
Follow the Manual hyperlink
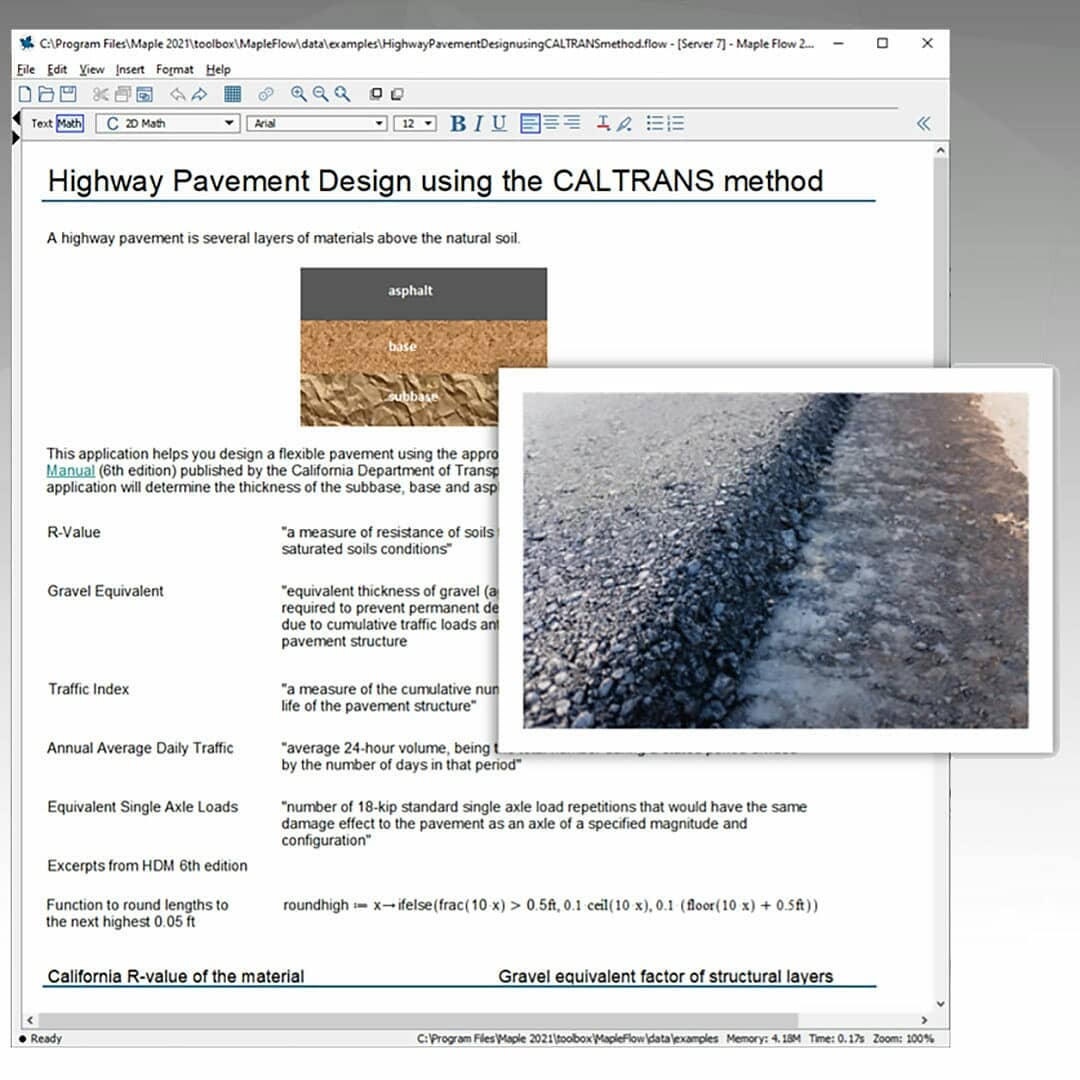tap(70, 470)
